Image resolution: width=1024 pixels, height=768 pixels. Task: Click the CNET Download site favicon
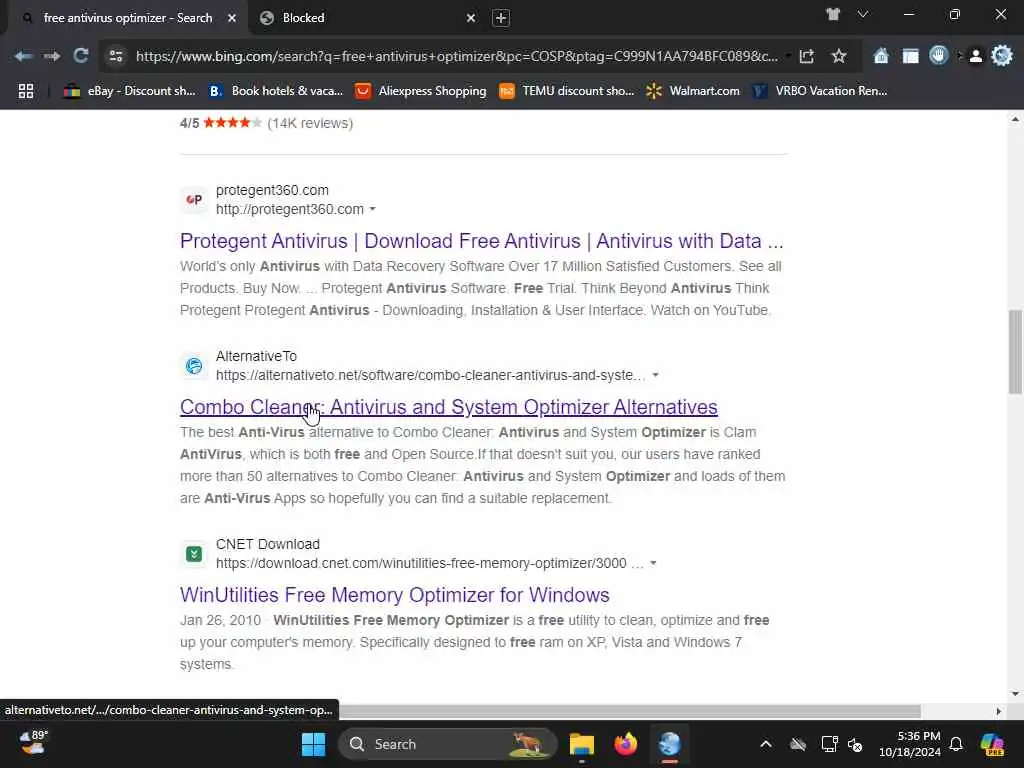point(194,554)
